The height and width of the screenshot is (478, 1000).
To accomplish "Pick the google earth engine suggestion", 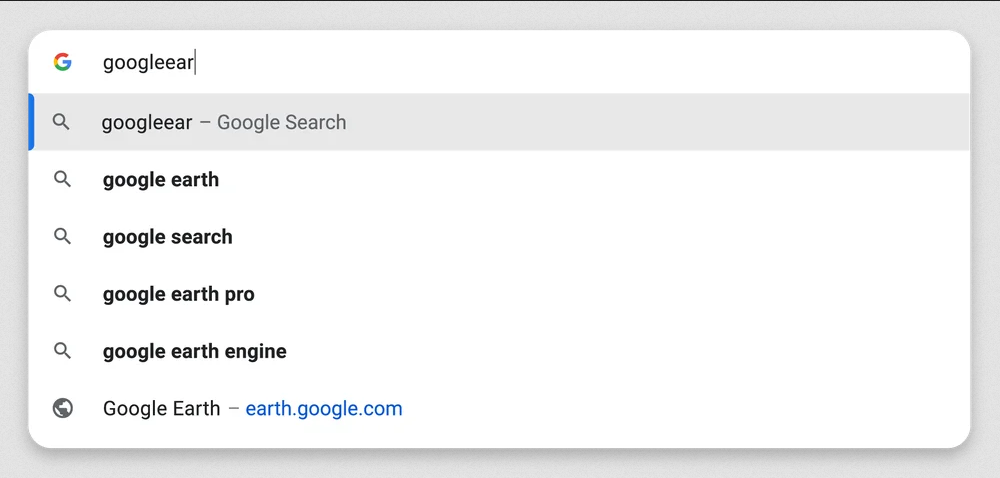I will click(x=195, y=351).
